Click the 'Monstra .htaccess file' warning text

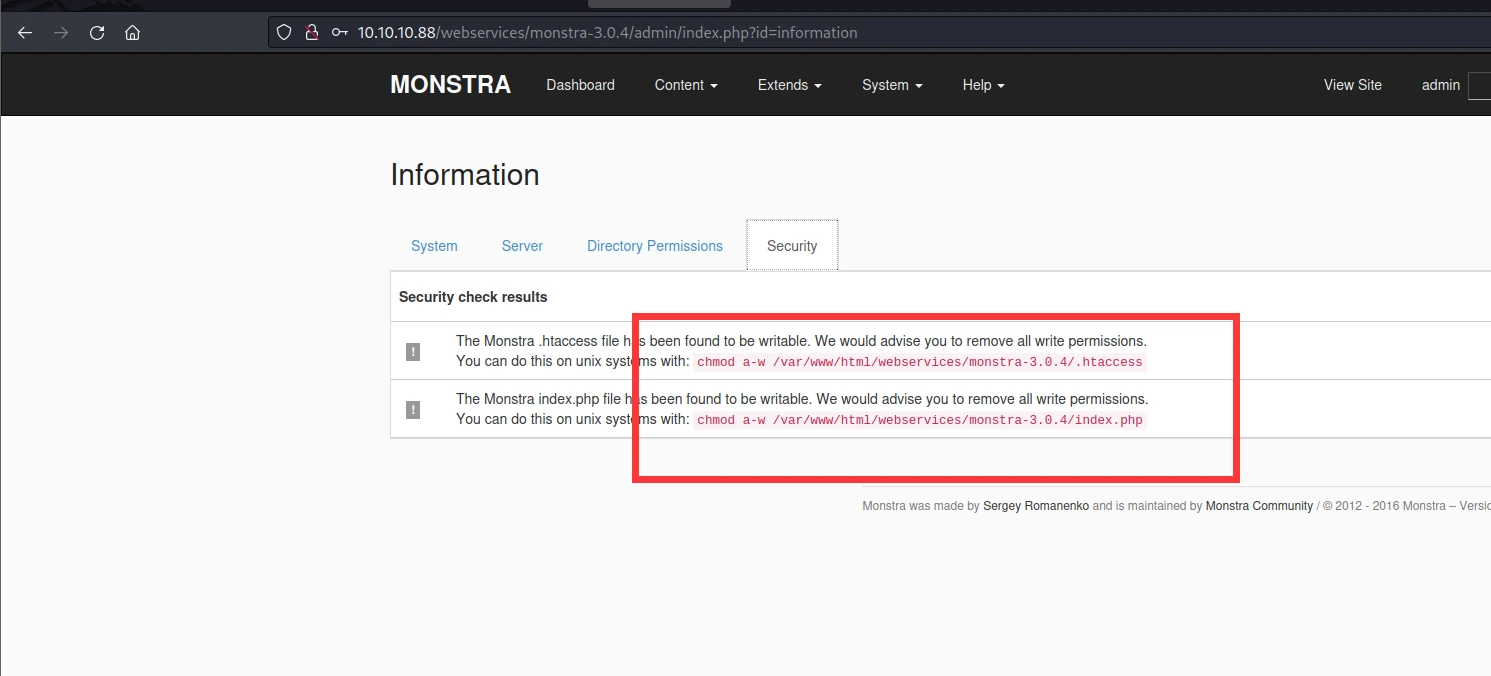[x=801, y=341]
